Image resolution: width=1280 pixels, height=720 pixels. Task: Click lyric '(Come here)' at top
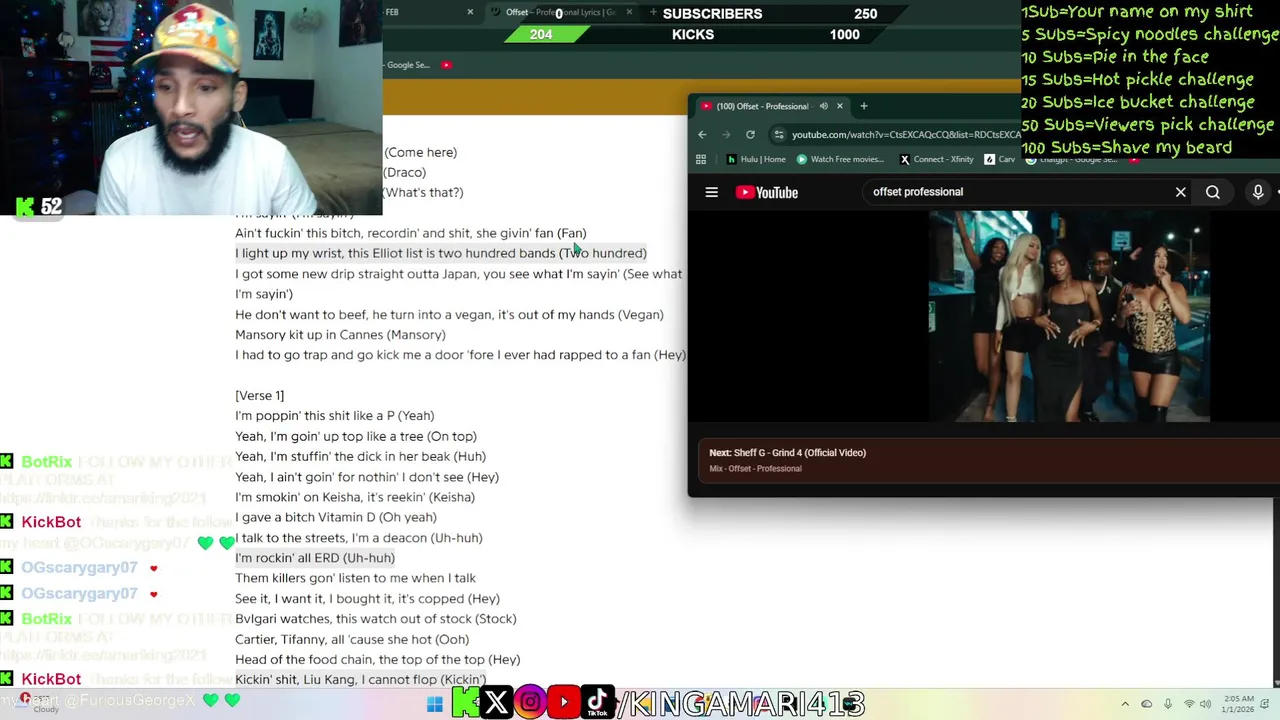(x=421, y=153)
